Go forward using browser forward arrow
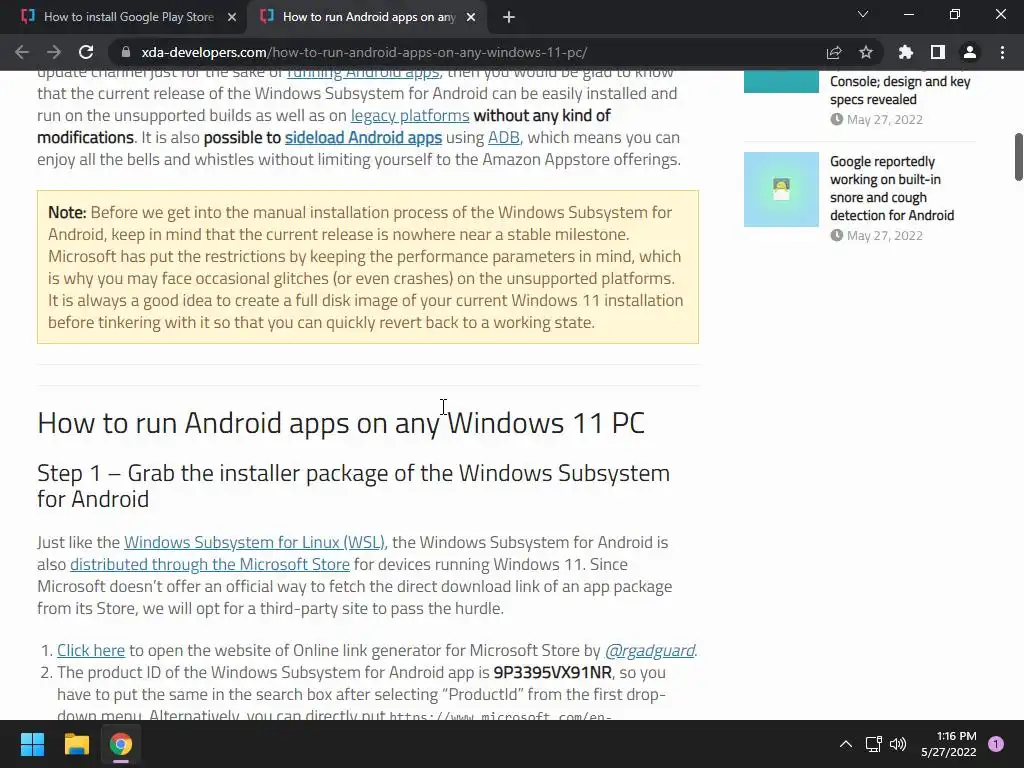 click(54, 52)
